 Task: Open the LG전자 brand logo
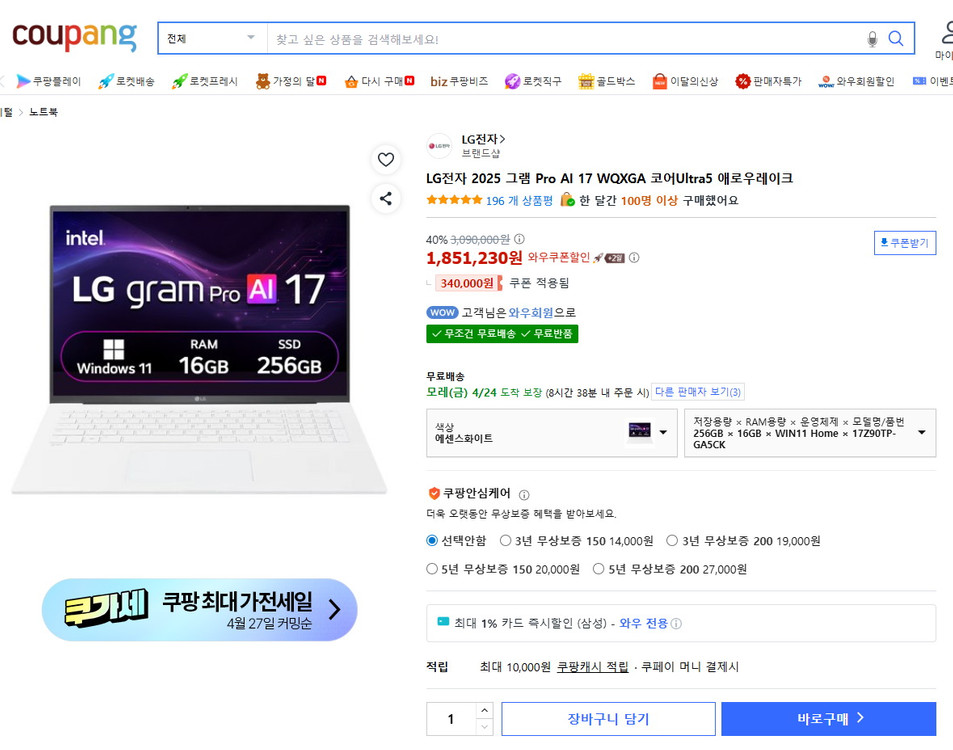439,146
